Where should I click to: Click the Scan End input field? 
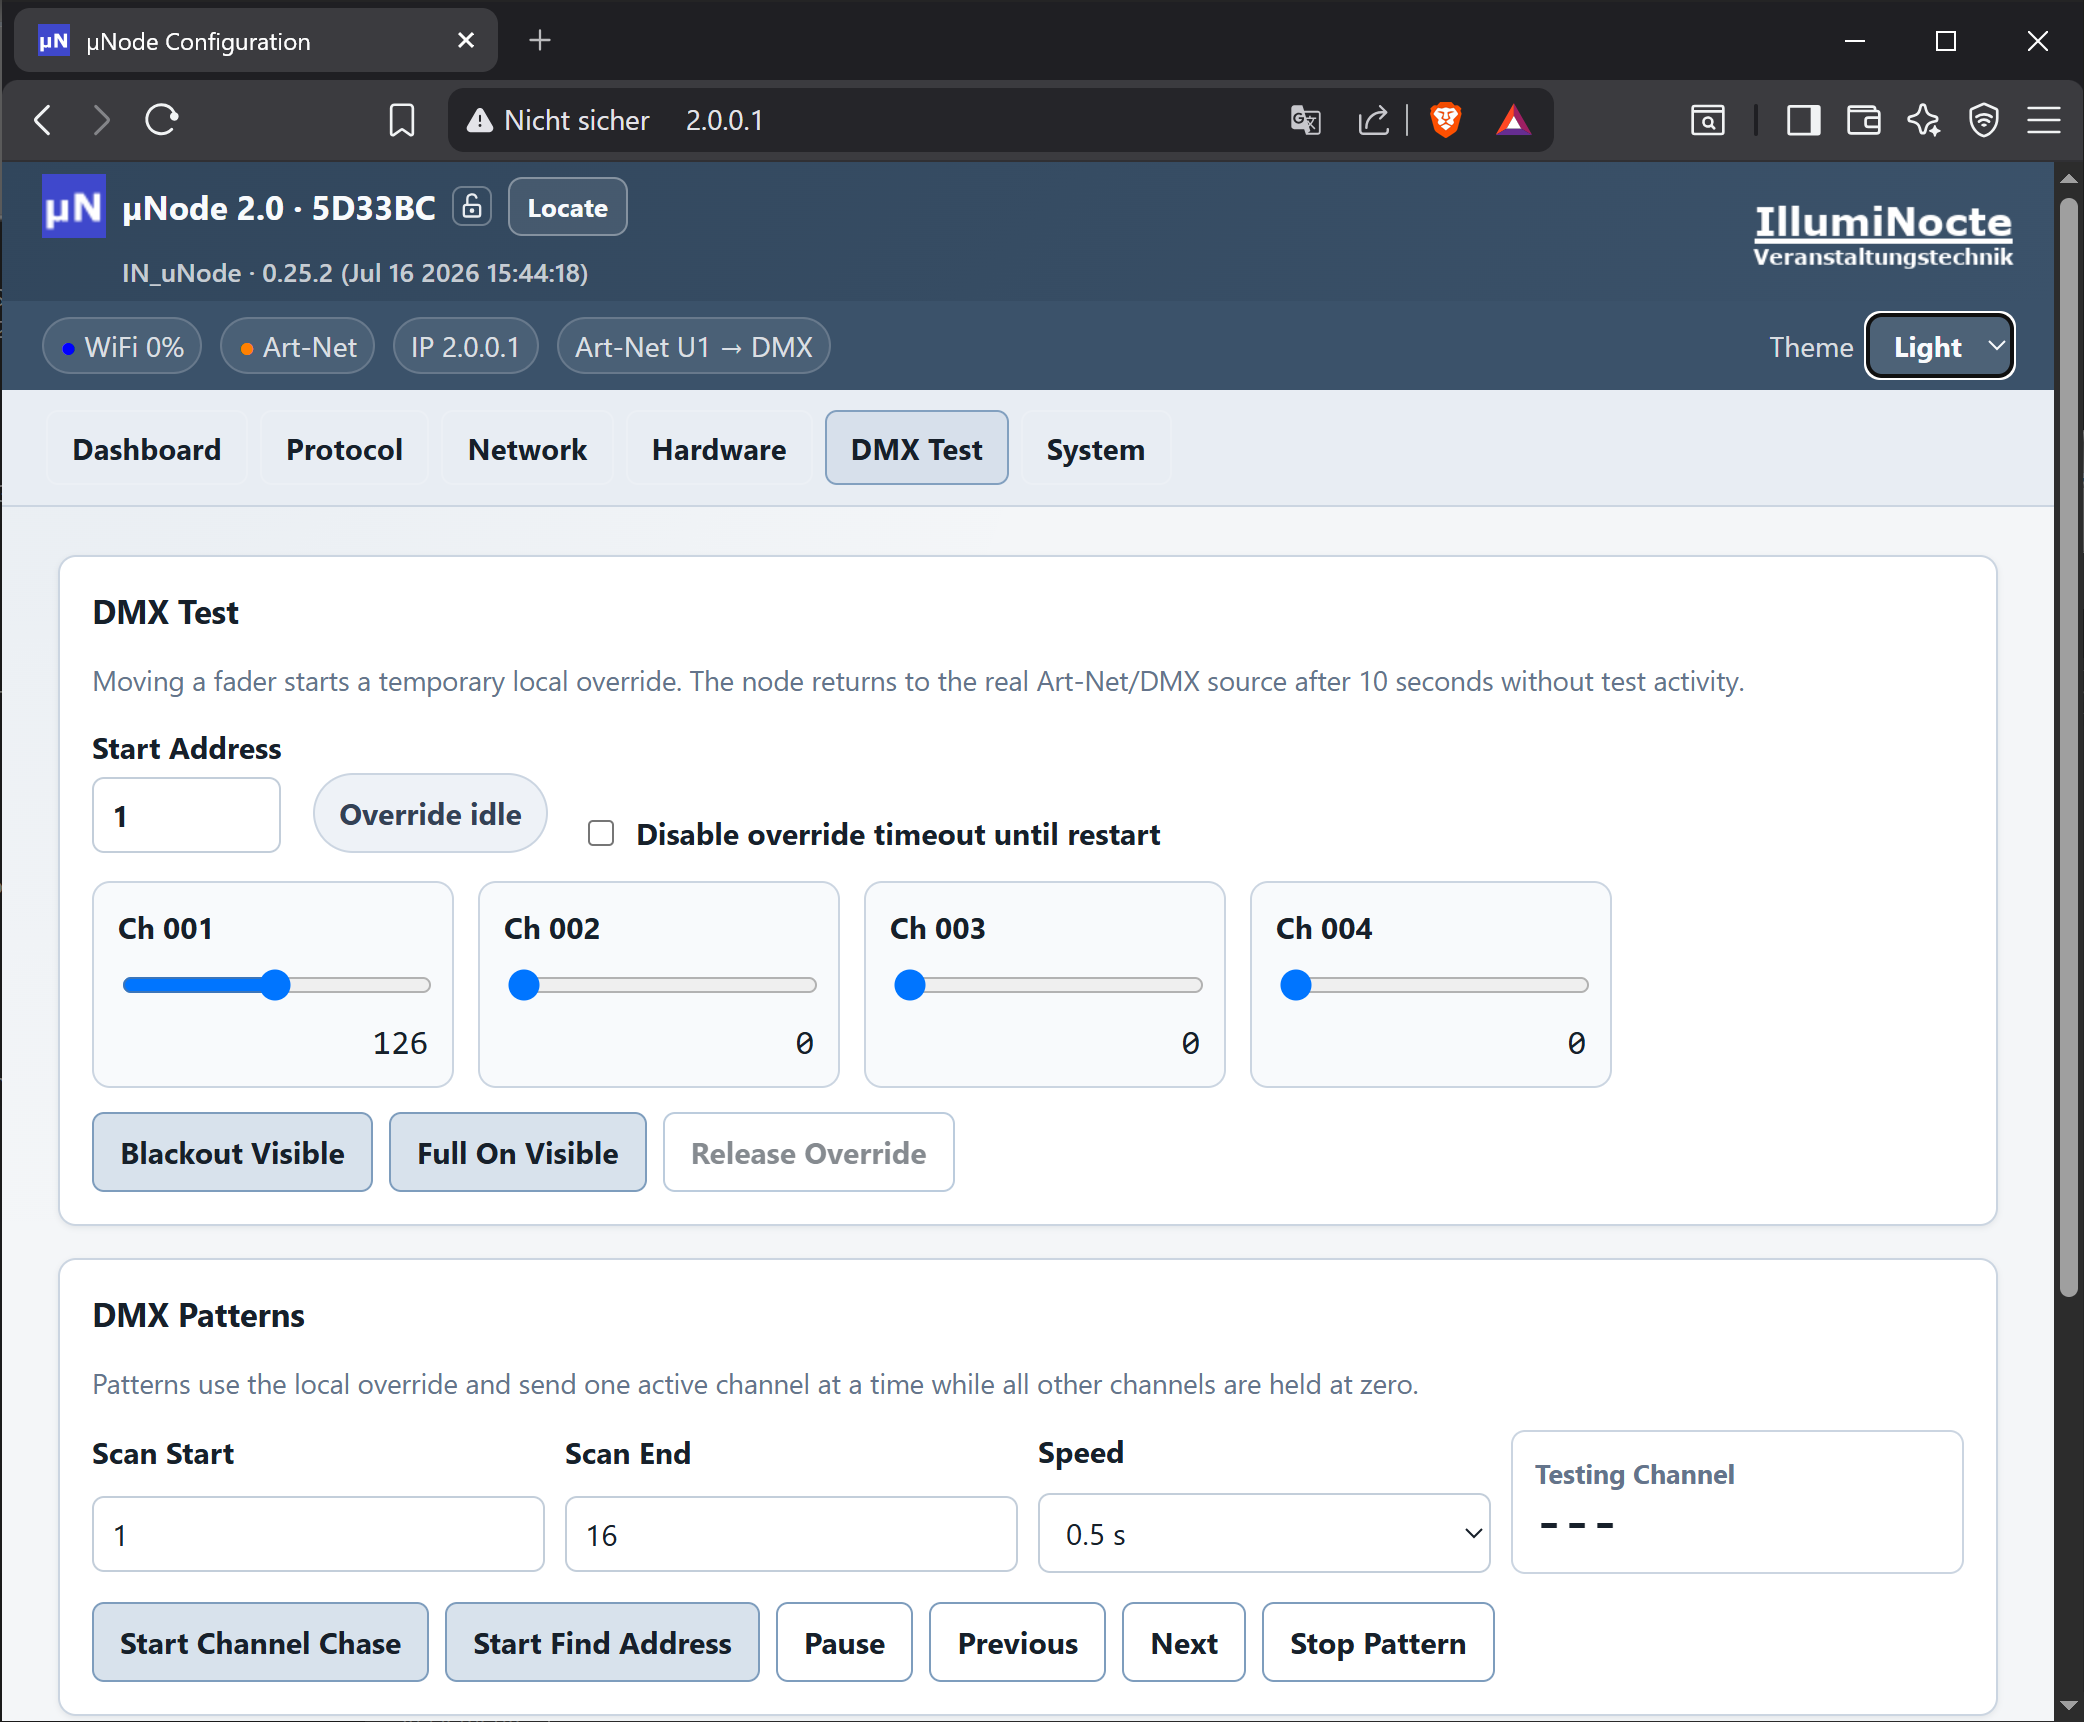coord(791,1534)
